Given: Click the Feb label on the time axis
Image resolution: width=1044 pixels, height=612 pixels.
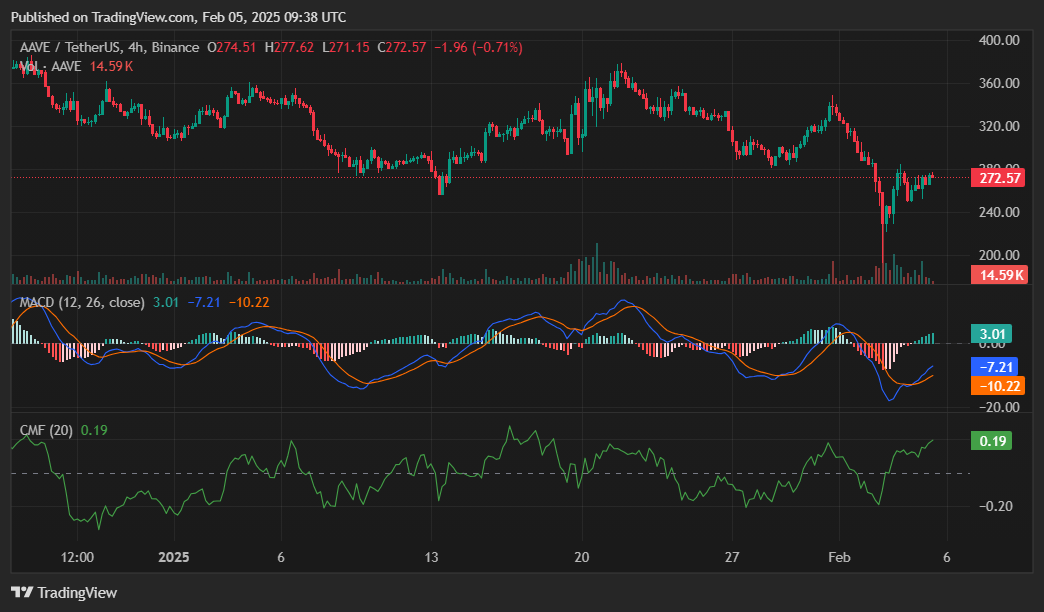Looking at the screenshot, I should (x=837, y=557).
